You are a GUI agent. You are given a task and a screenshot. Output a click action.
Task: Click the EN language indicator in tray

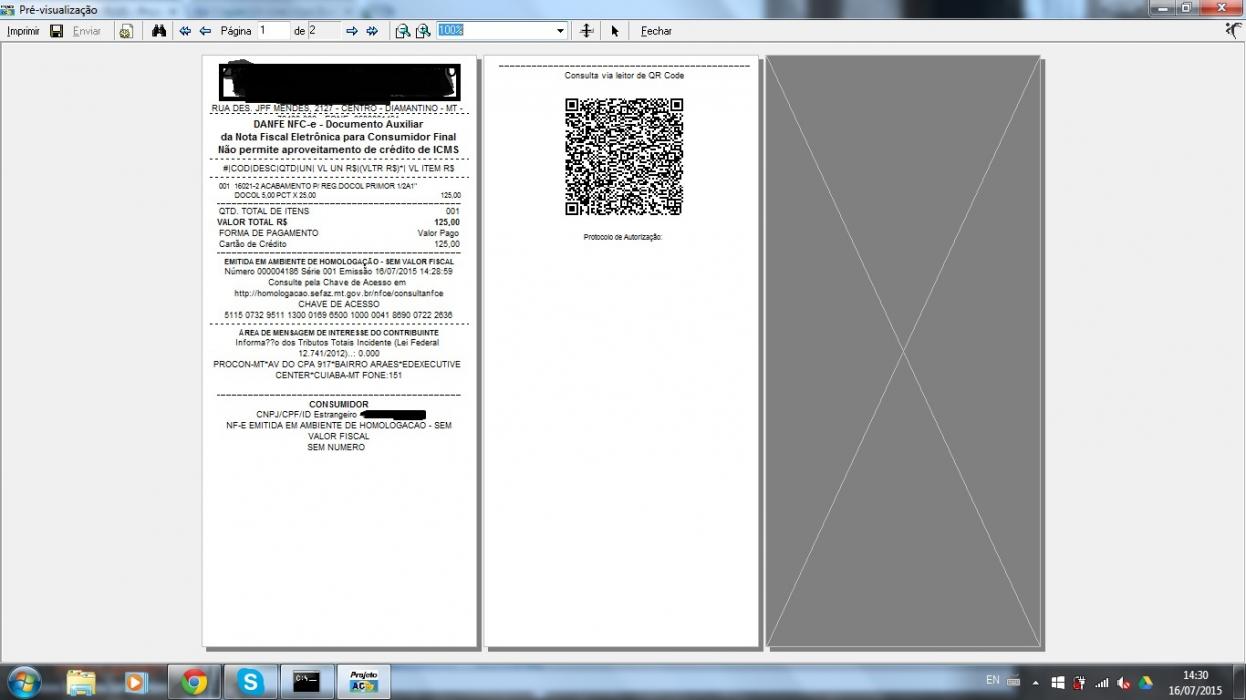pos(993,680)
